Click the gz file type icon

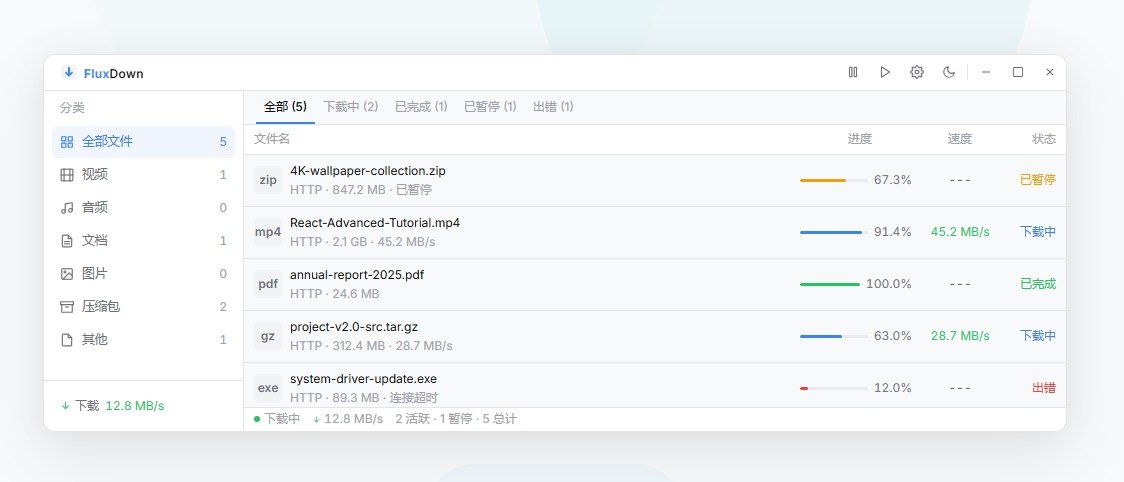coord(268,336)
